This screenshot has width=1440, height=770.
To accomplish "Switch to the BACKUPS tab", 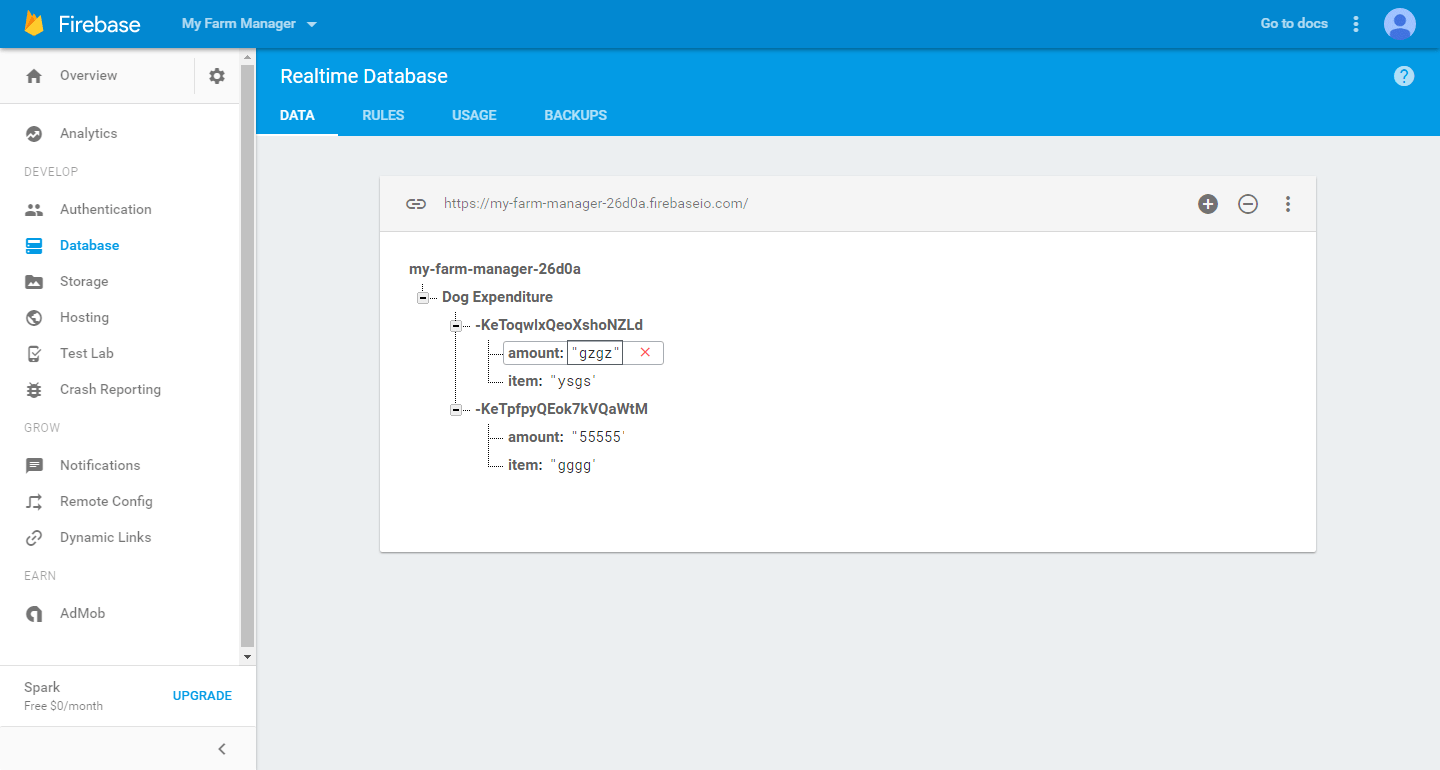I will pos(575,116).
